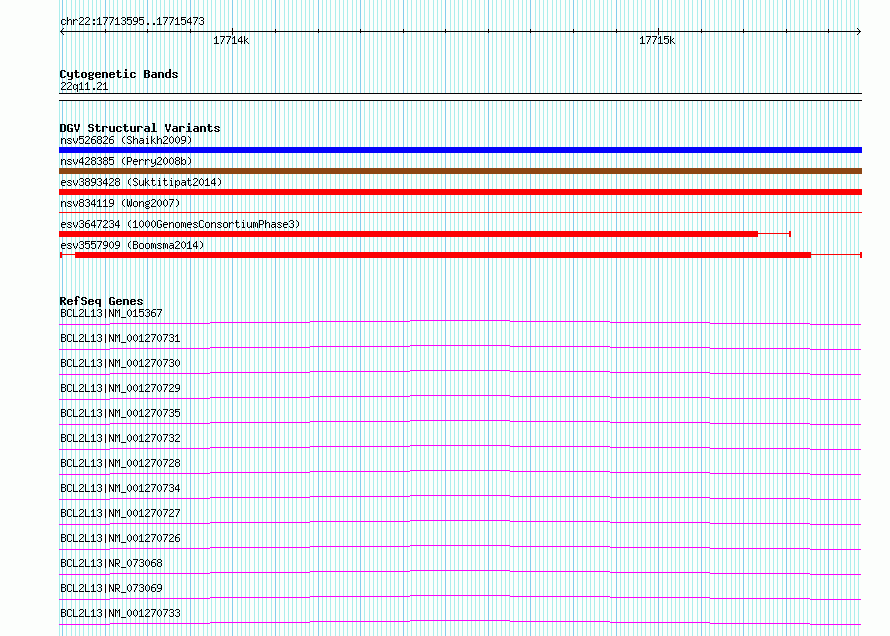The image size is (890, 636).
Task: Click the BCL2L13|NM_001270733 transcript label
Action: coord(120,613)
